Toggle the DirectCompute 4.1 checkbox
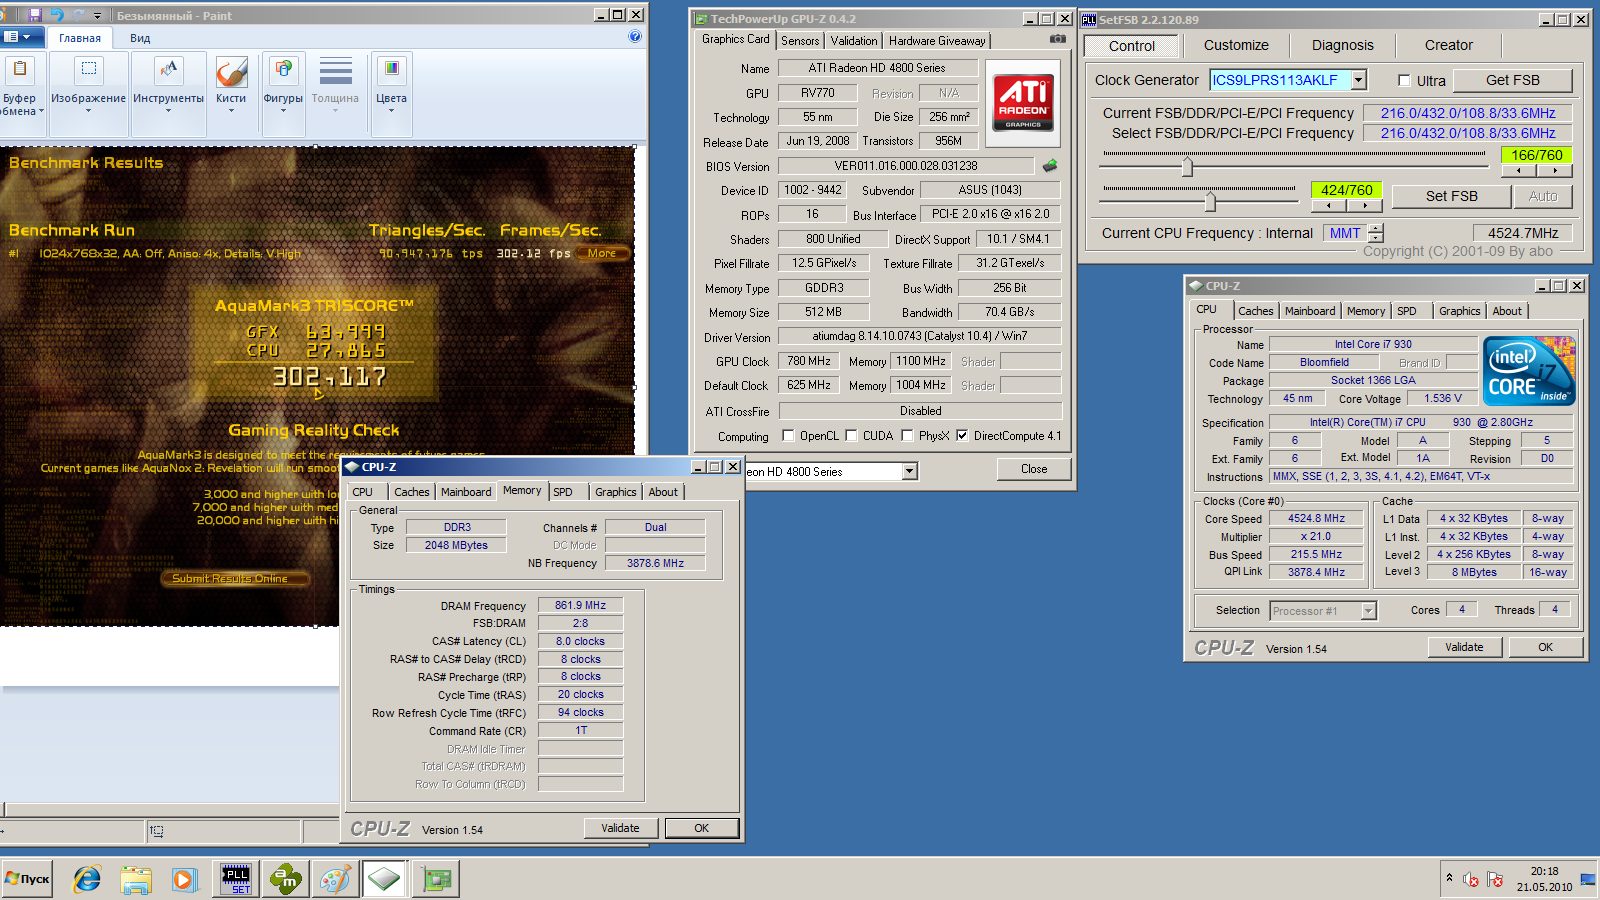Viewport: 1600px width, 900px height. coord(962,435)
